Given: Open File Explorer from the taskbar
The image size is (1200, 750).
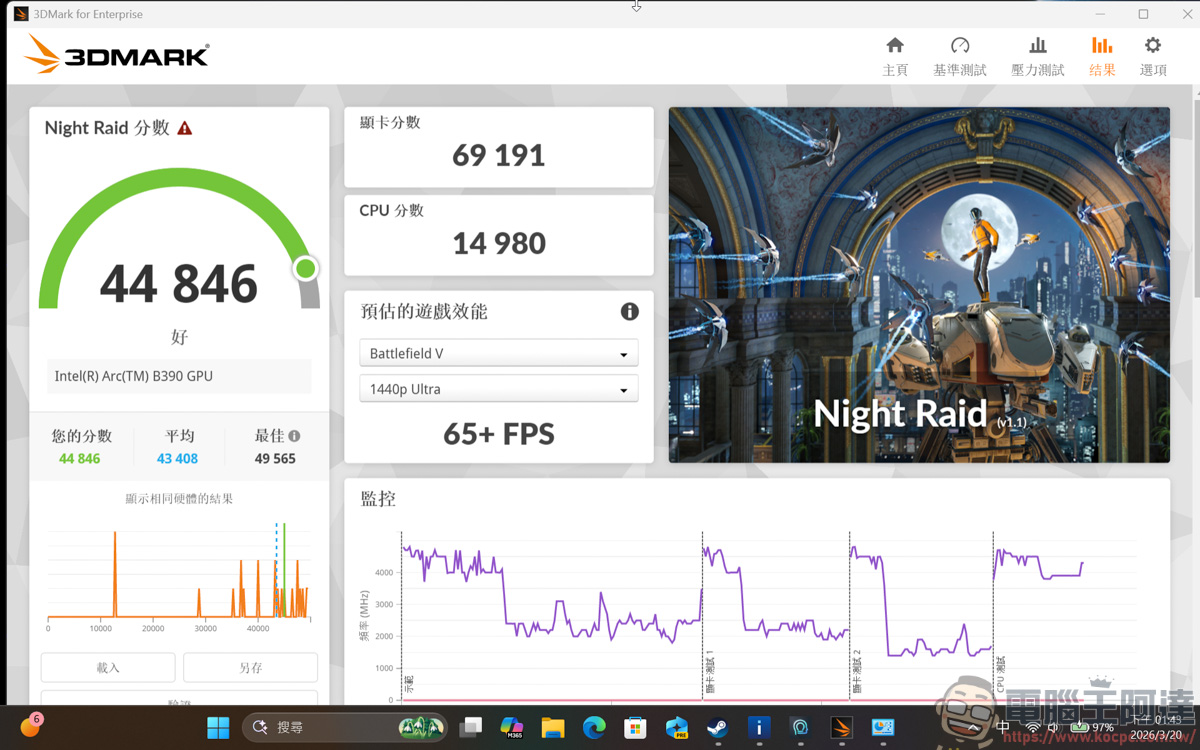Looking at the screenshot, I should [x=553, y=728].
